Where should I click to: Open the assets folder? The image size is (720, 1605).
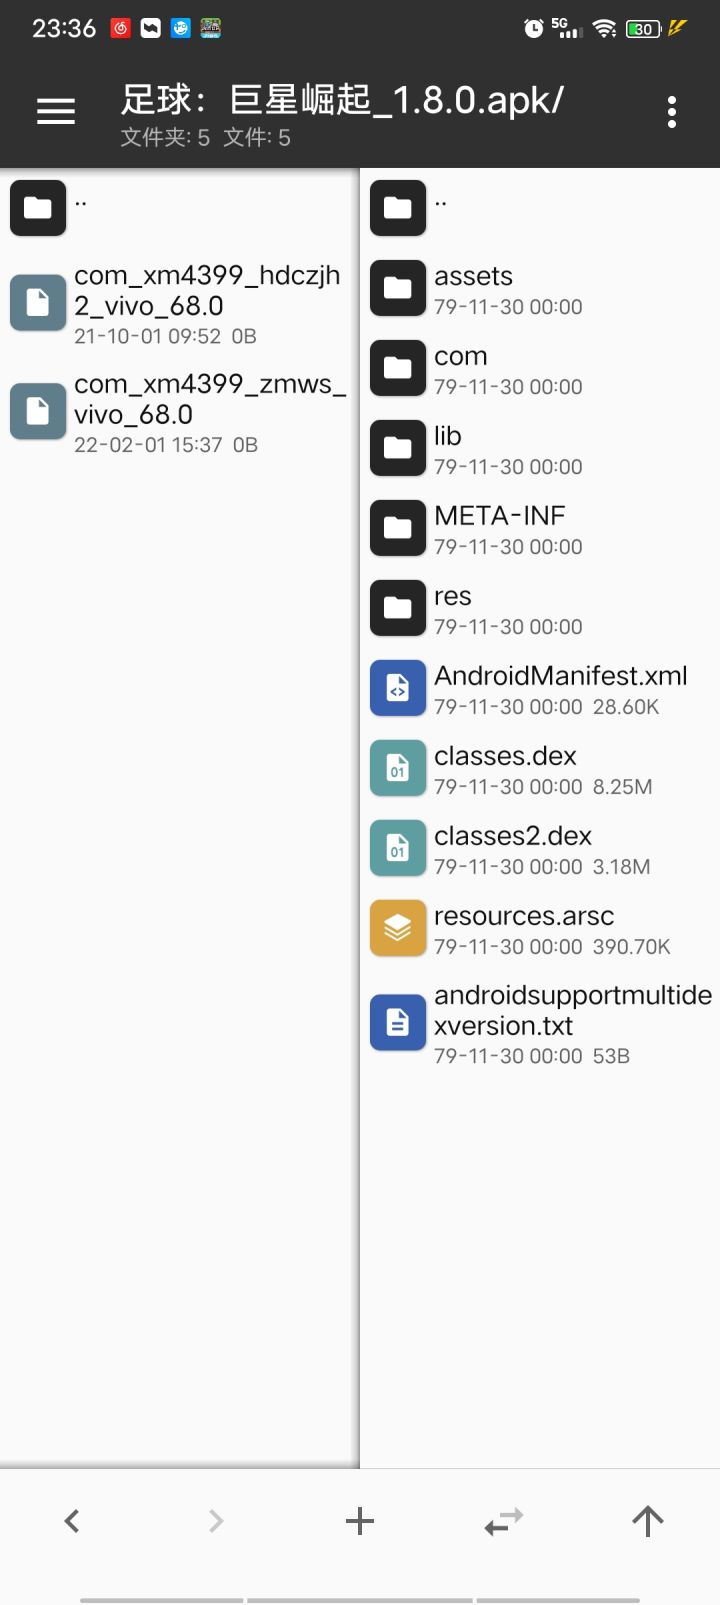(x=474, y=288)
